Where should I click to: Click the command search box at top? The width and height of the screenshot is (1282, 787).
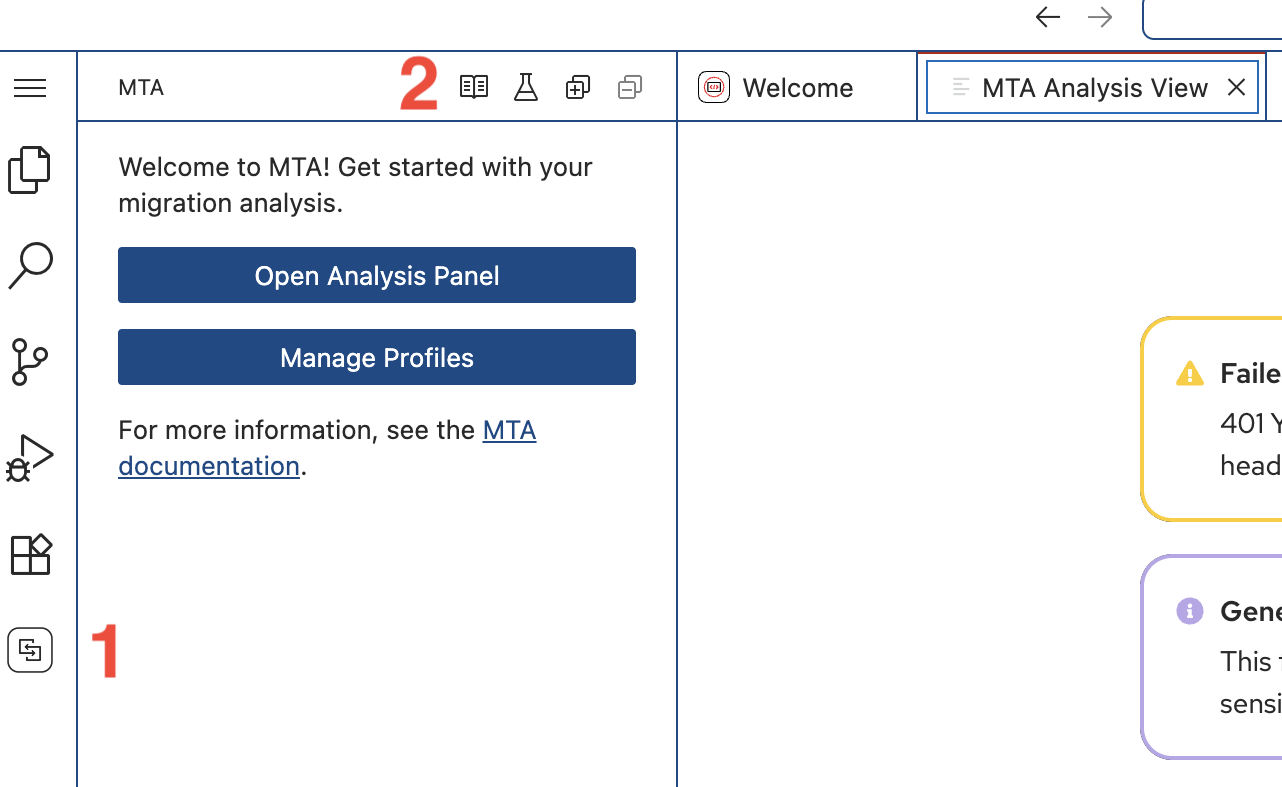(1212, 18)
